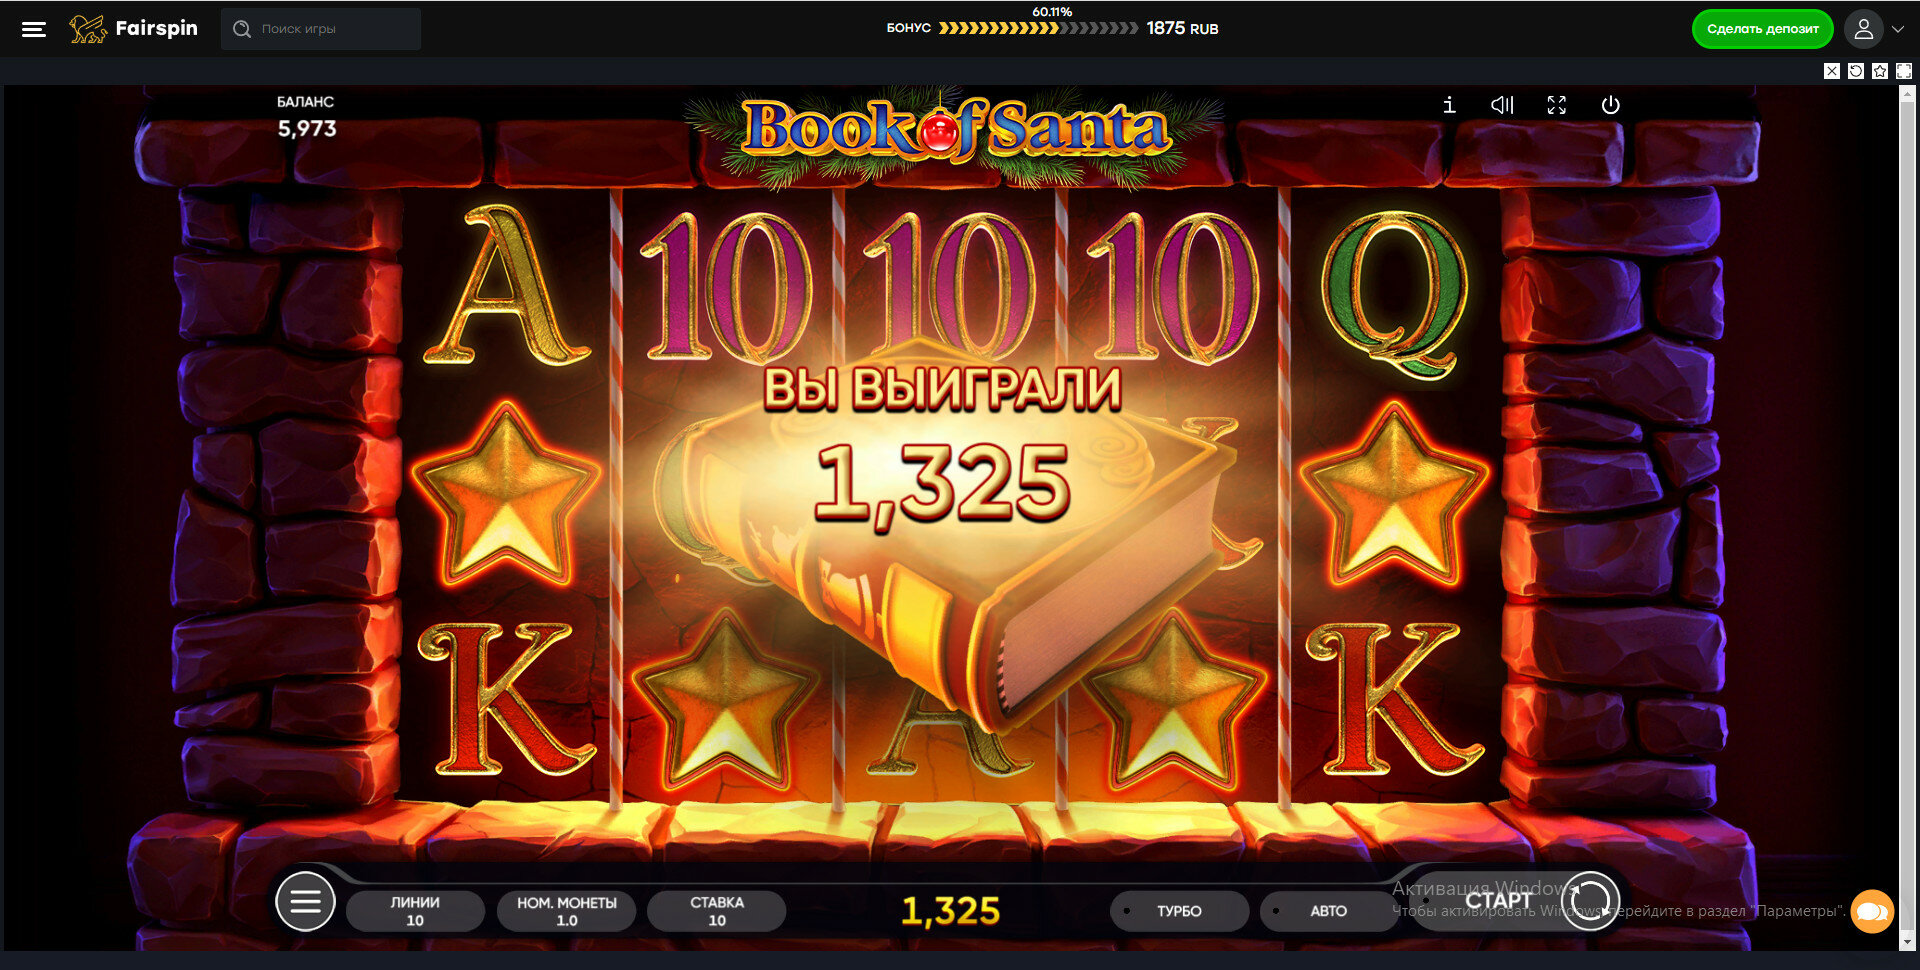Open the НОМ. МОНЕТЫ coin value selector

pyautogui.click(x=566, y=911)
